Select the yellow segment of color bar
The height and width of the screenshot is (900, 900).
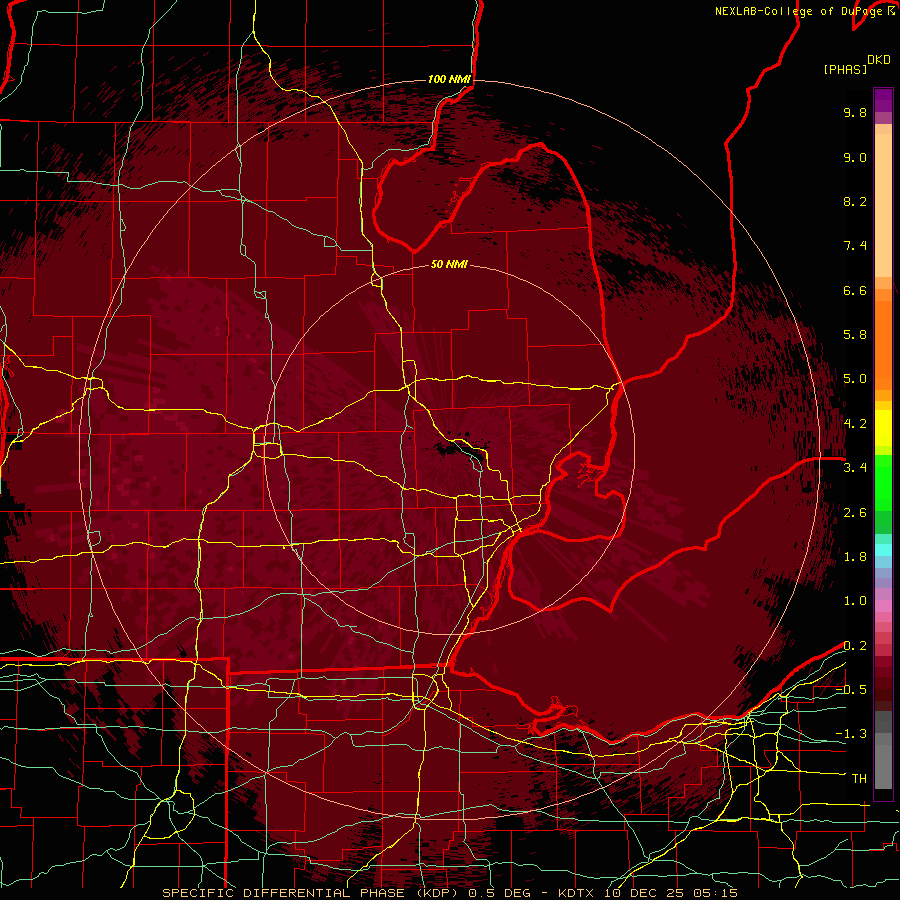pyautogui.click(x=883, y=428)
